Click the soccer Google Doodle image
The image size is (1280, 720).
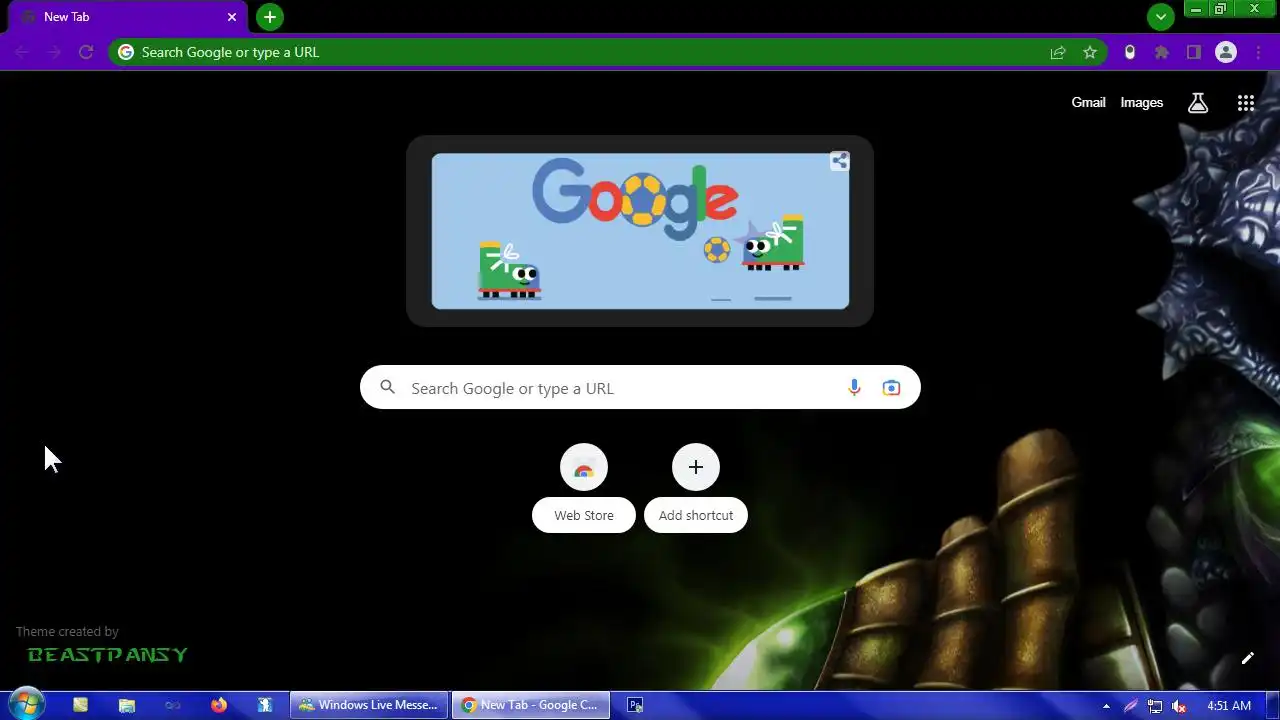pos(640,231)
